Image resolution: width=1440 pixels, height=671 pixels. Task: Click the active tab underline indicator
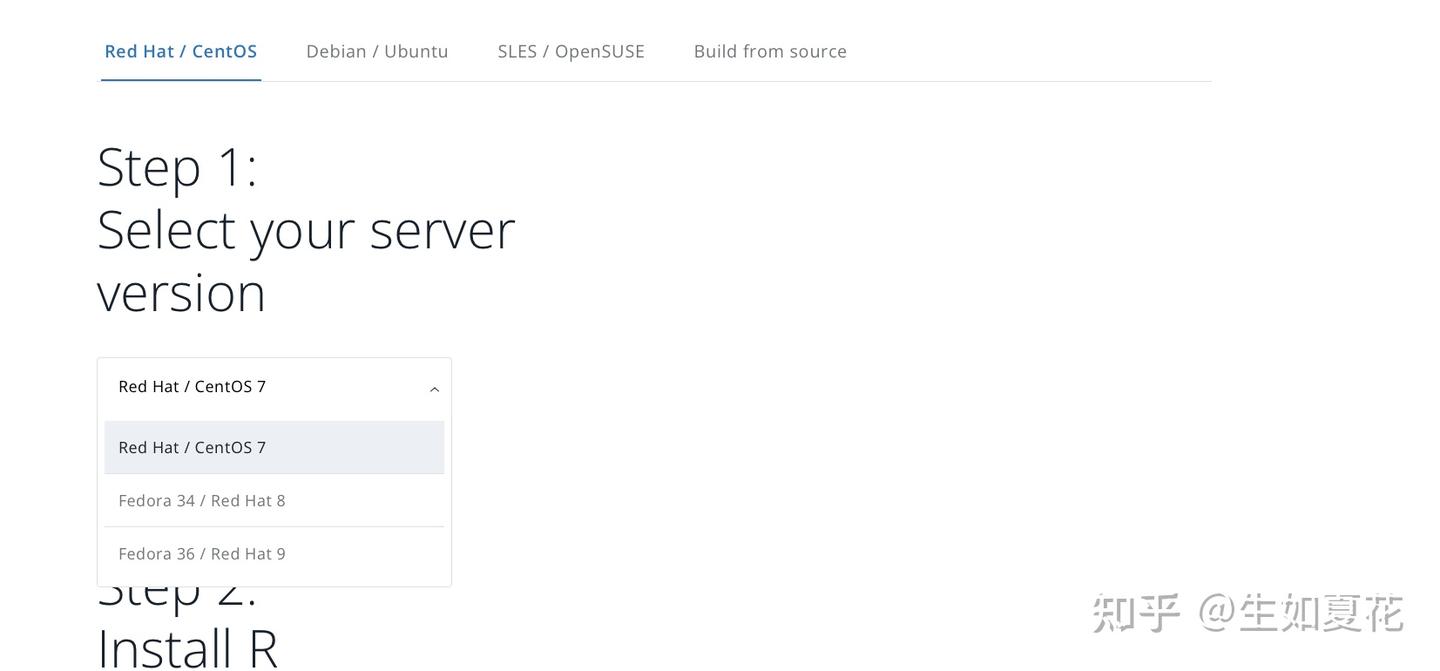[181, 80]
